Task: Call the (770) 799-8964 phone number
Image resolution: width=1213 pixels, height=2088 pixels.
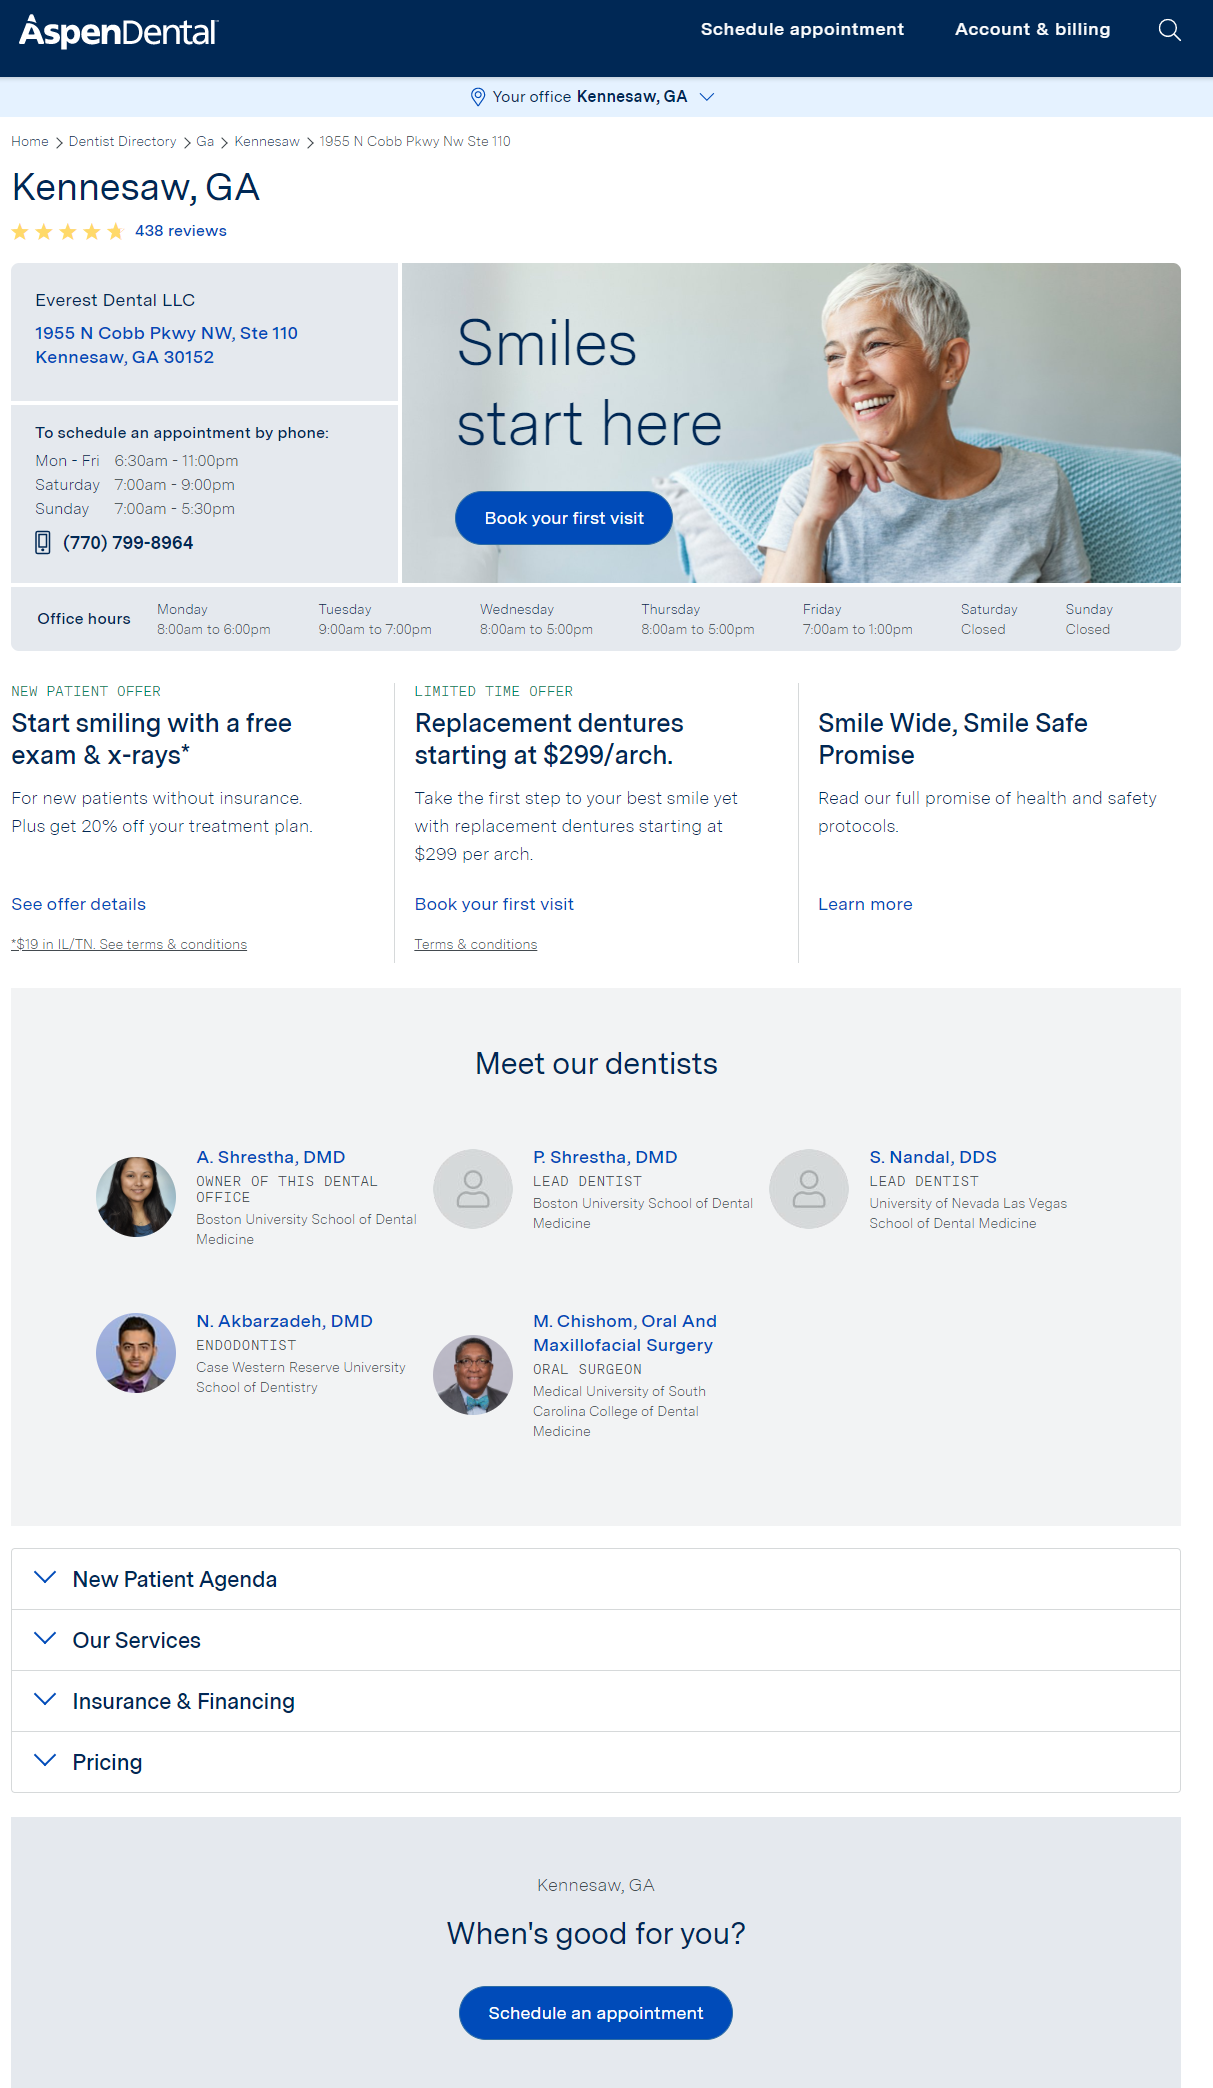Action: 128,543
